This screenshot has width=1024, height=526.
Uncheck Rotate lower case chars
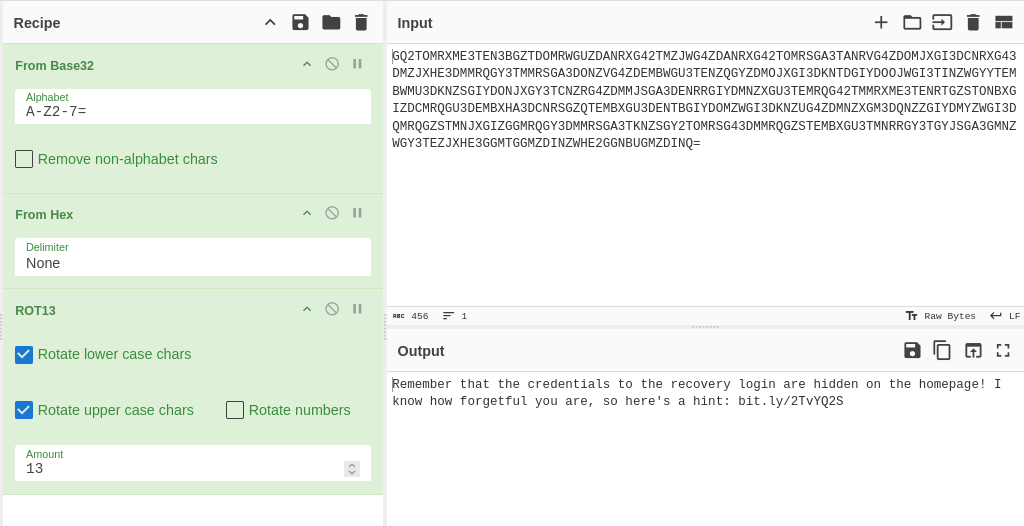24,354
